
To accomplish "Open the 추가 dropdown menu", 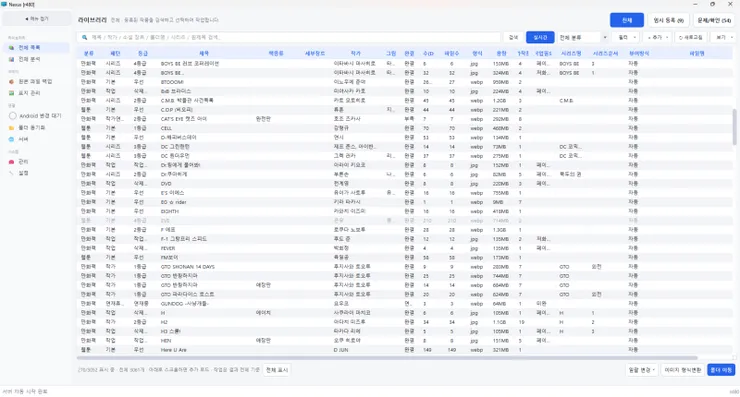I will click(657, 37).
